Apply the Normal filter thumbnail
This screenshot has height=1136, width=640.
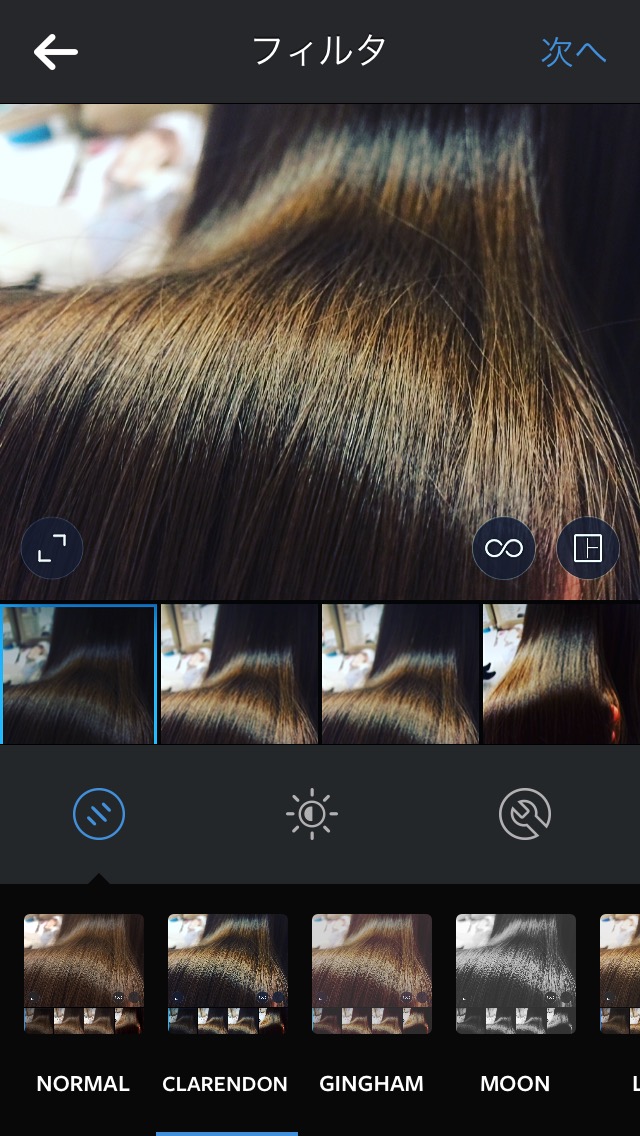click(x=84, y=973)
